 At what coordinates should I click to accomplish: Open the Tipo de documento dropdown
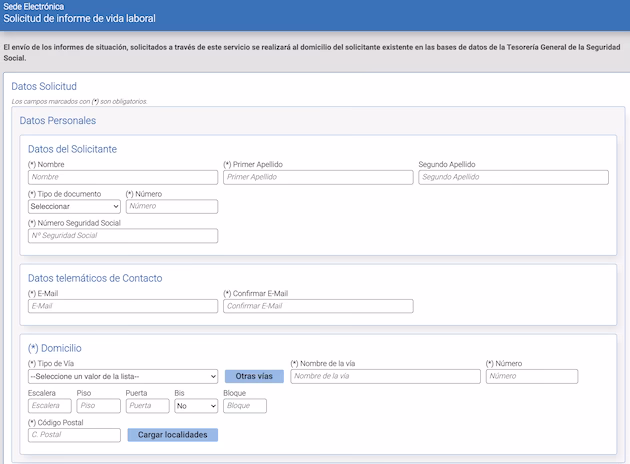click(x=74, y=206)
